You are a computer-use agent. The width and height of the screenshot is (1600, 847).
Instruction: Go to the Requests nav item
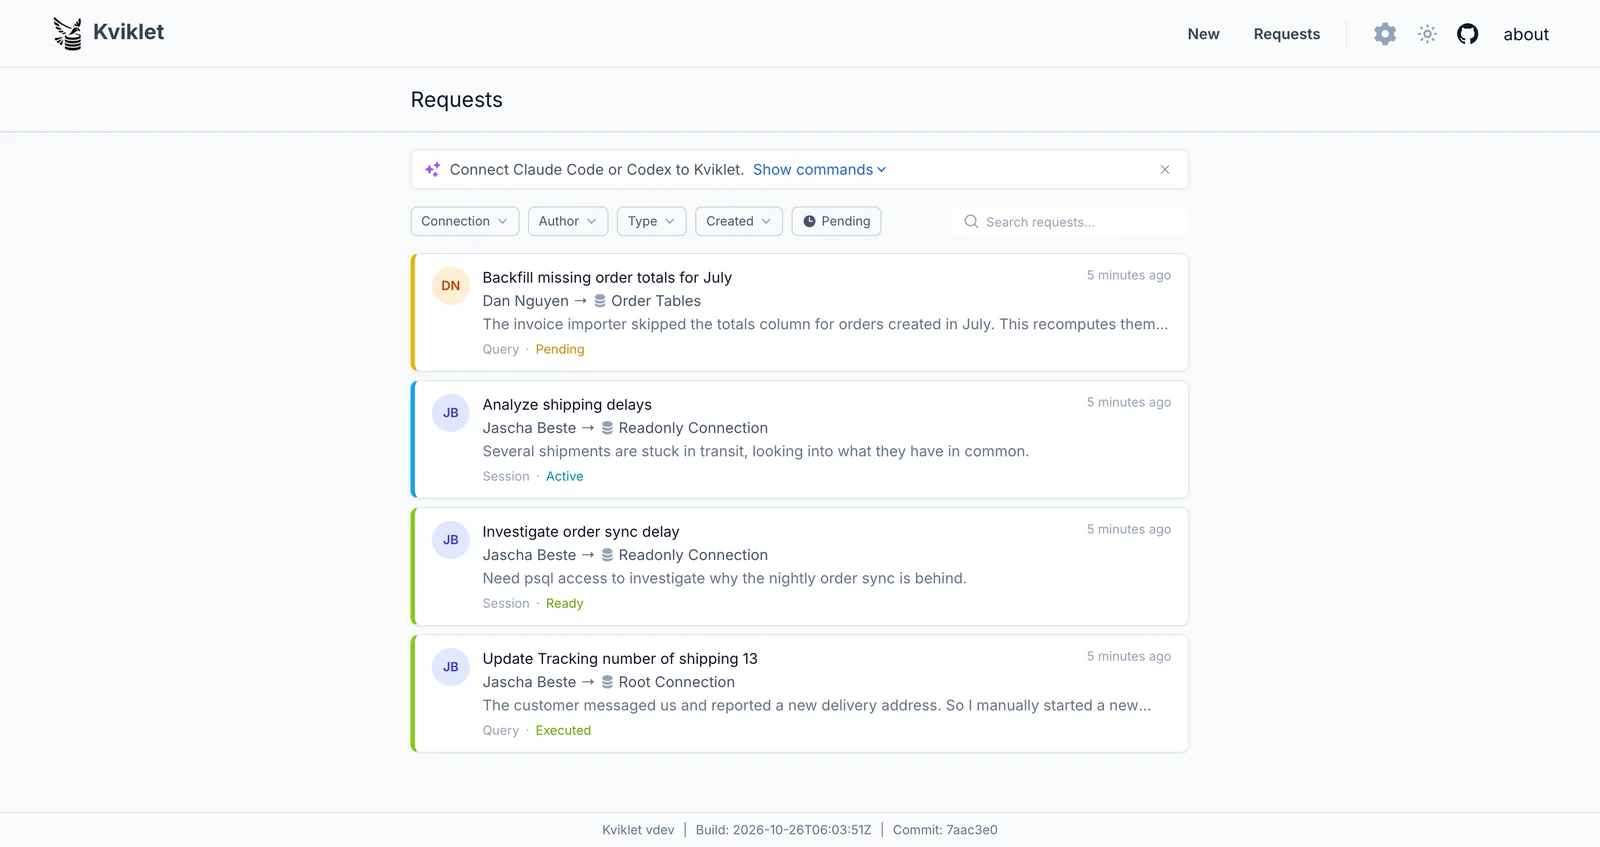[1287, 34]
